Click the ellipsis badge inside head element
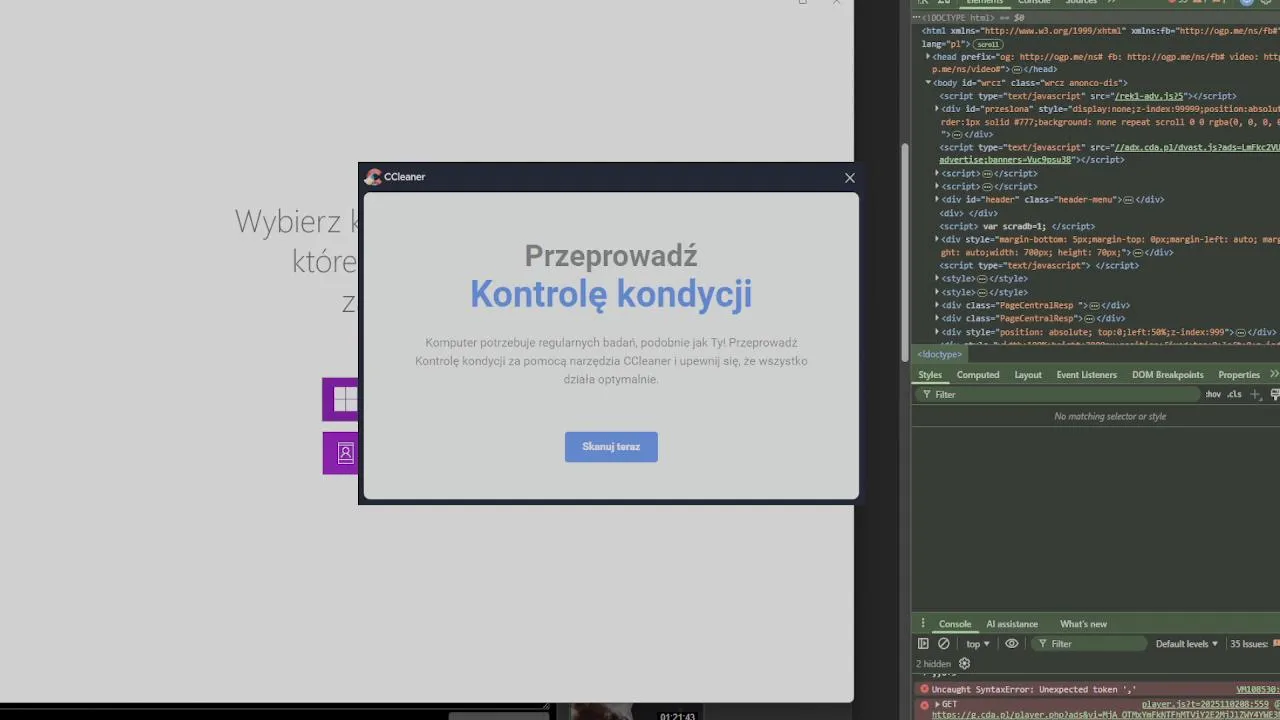This screenshot has height=720, width=1280. coord(1017,70)
